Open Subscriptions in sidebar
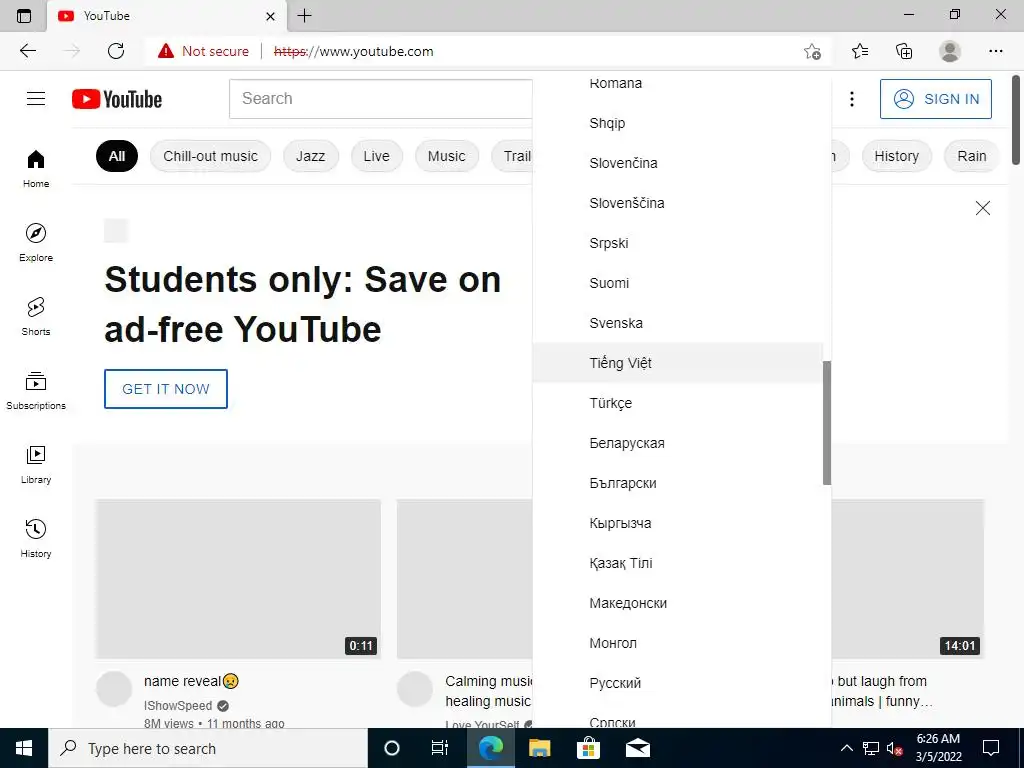The height and width of the screenshot is (768, 1024). [x=36, y=390]
